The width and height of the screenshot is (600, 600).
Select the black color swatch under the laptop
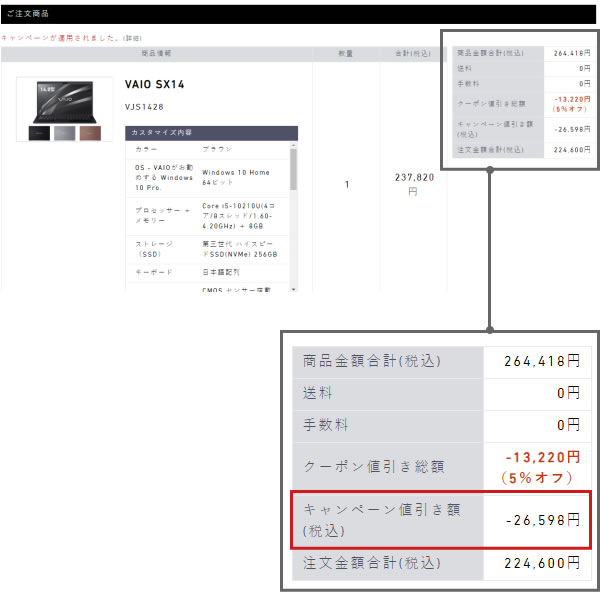coord(39,133)
